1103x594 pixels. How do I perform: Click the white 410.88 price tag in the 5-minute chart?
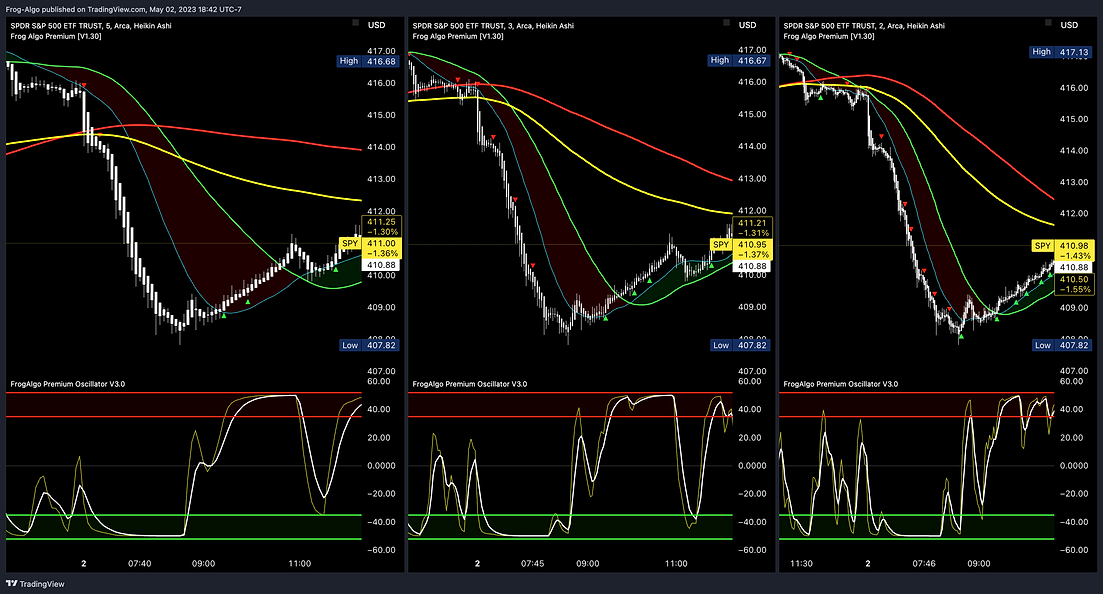(x=381, y=265)
